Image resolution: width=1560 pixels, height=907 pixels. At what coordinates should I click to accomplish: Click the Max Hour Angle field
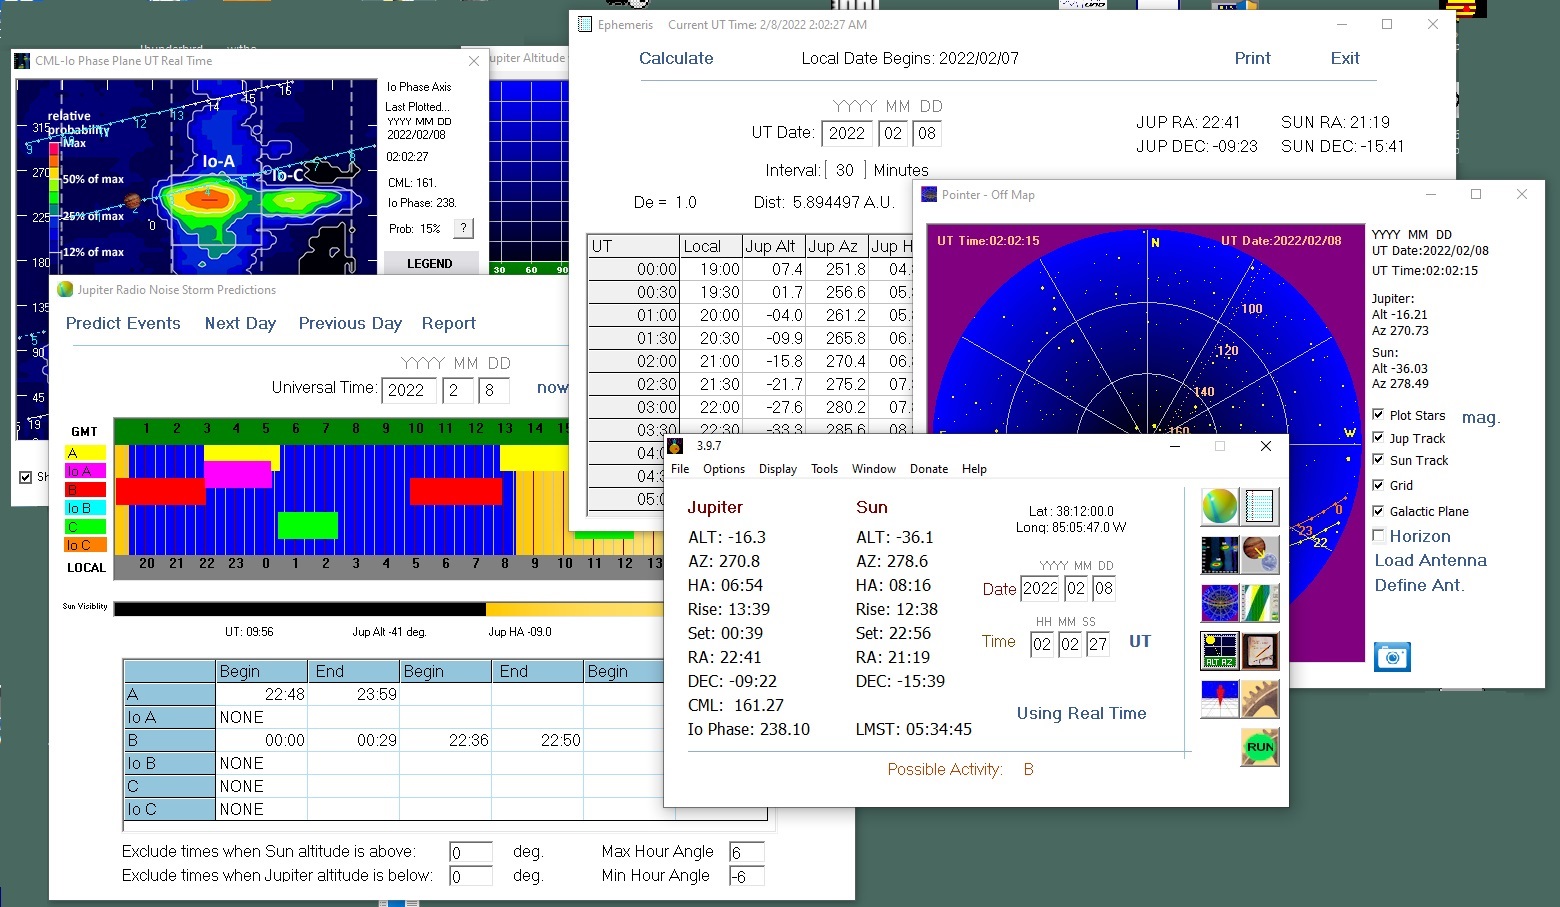click(747, 852)
